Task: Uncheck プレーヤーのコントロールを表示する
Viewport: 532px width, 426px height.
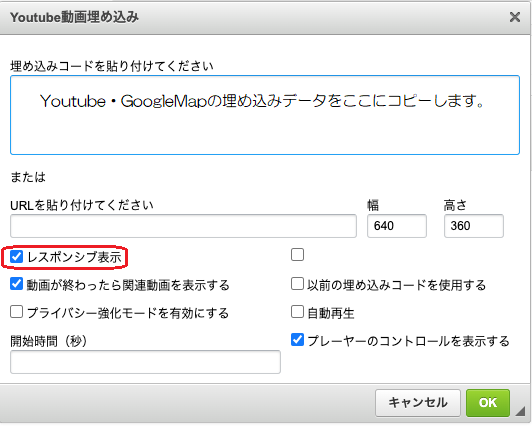Action: point(297,340)
